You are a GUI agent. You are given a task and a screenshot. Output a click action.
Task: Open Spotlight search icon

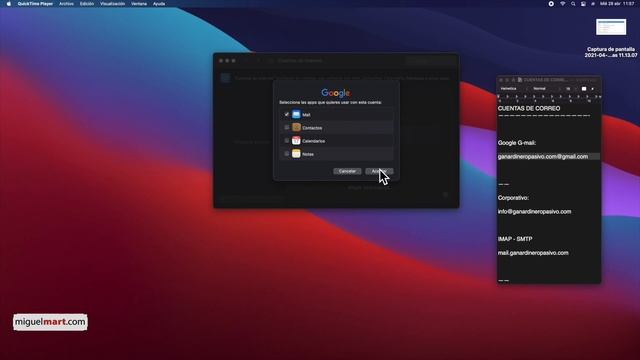[573, 4]
